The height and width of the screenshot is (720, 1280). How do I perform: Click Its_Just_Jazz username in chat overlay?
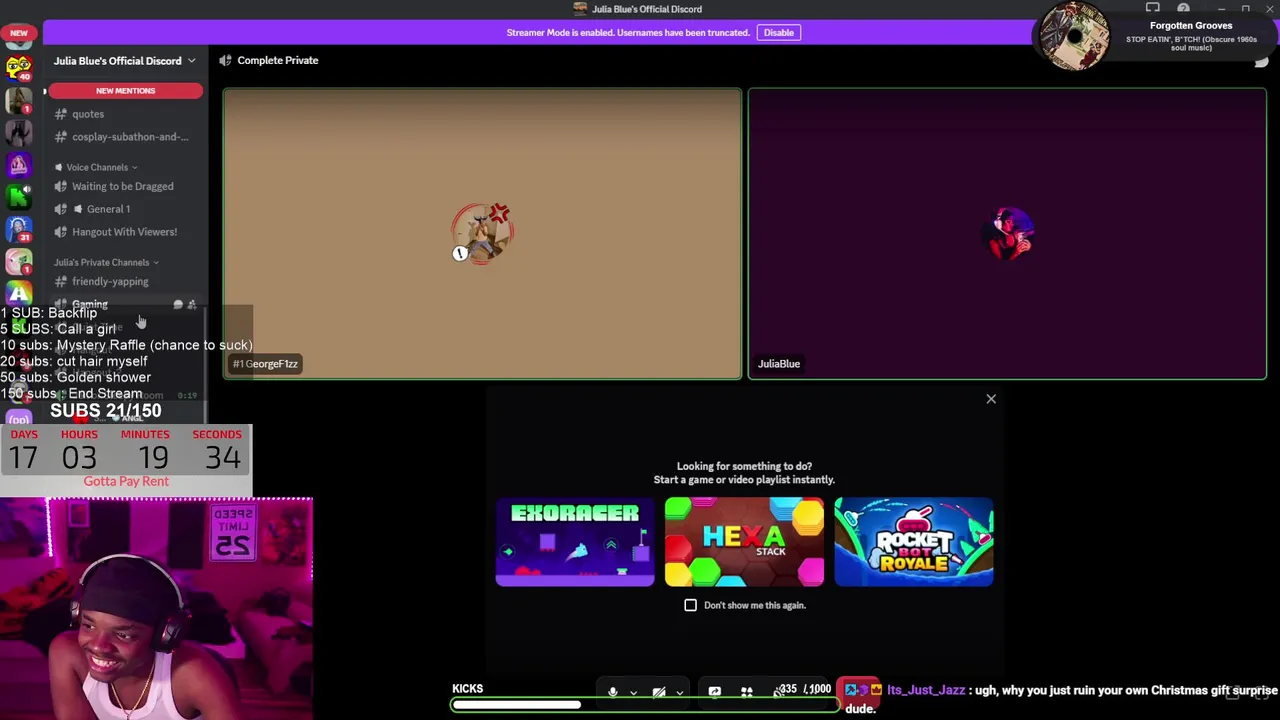(926, 690)
